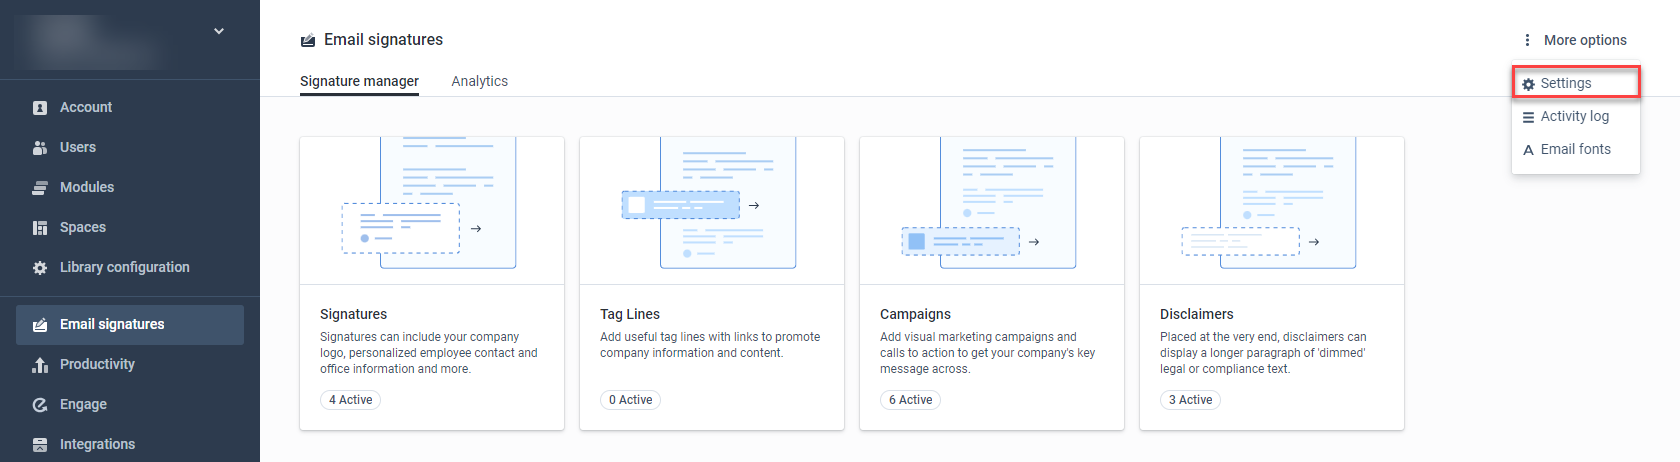Screen dimensions: 1680x462
Task: Click the Settings gear in dropdown menu
Action: point(1528,84)
